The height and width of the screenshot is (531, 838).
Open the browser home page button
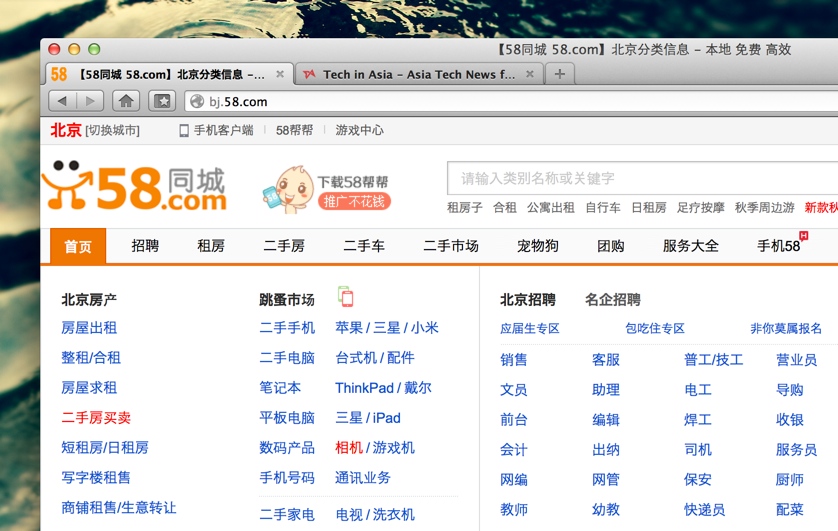pyautogui.click(x=126, y=100)
